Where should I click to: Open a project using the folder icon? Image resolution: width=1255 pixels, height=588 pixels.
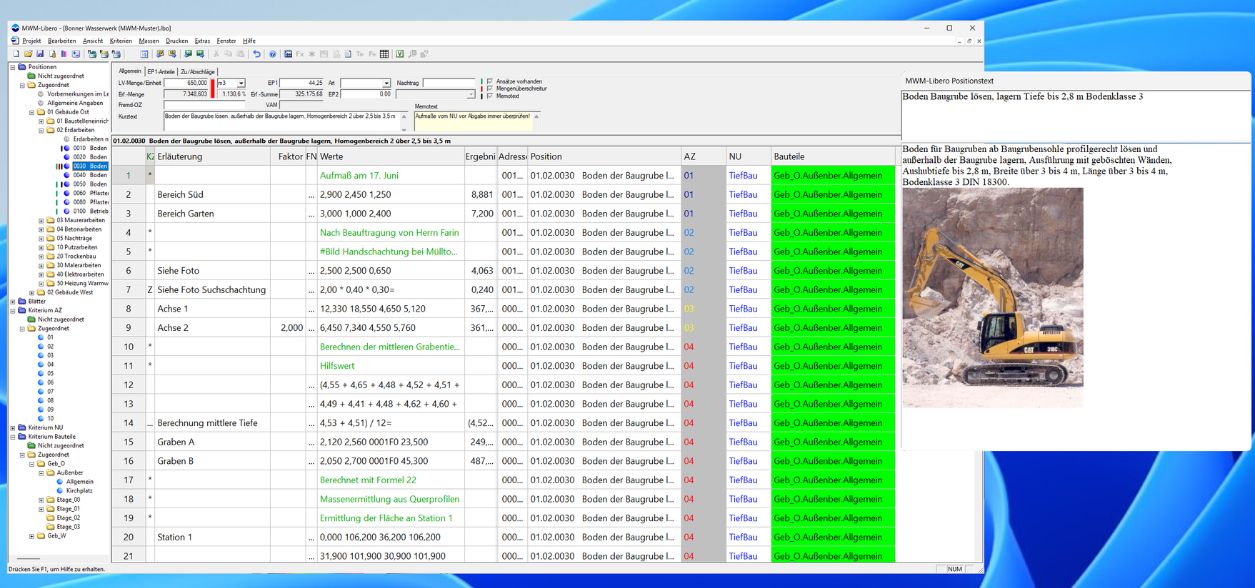(28, 55)
